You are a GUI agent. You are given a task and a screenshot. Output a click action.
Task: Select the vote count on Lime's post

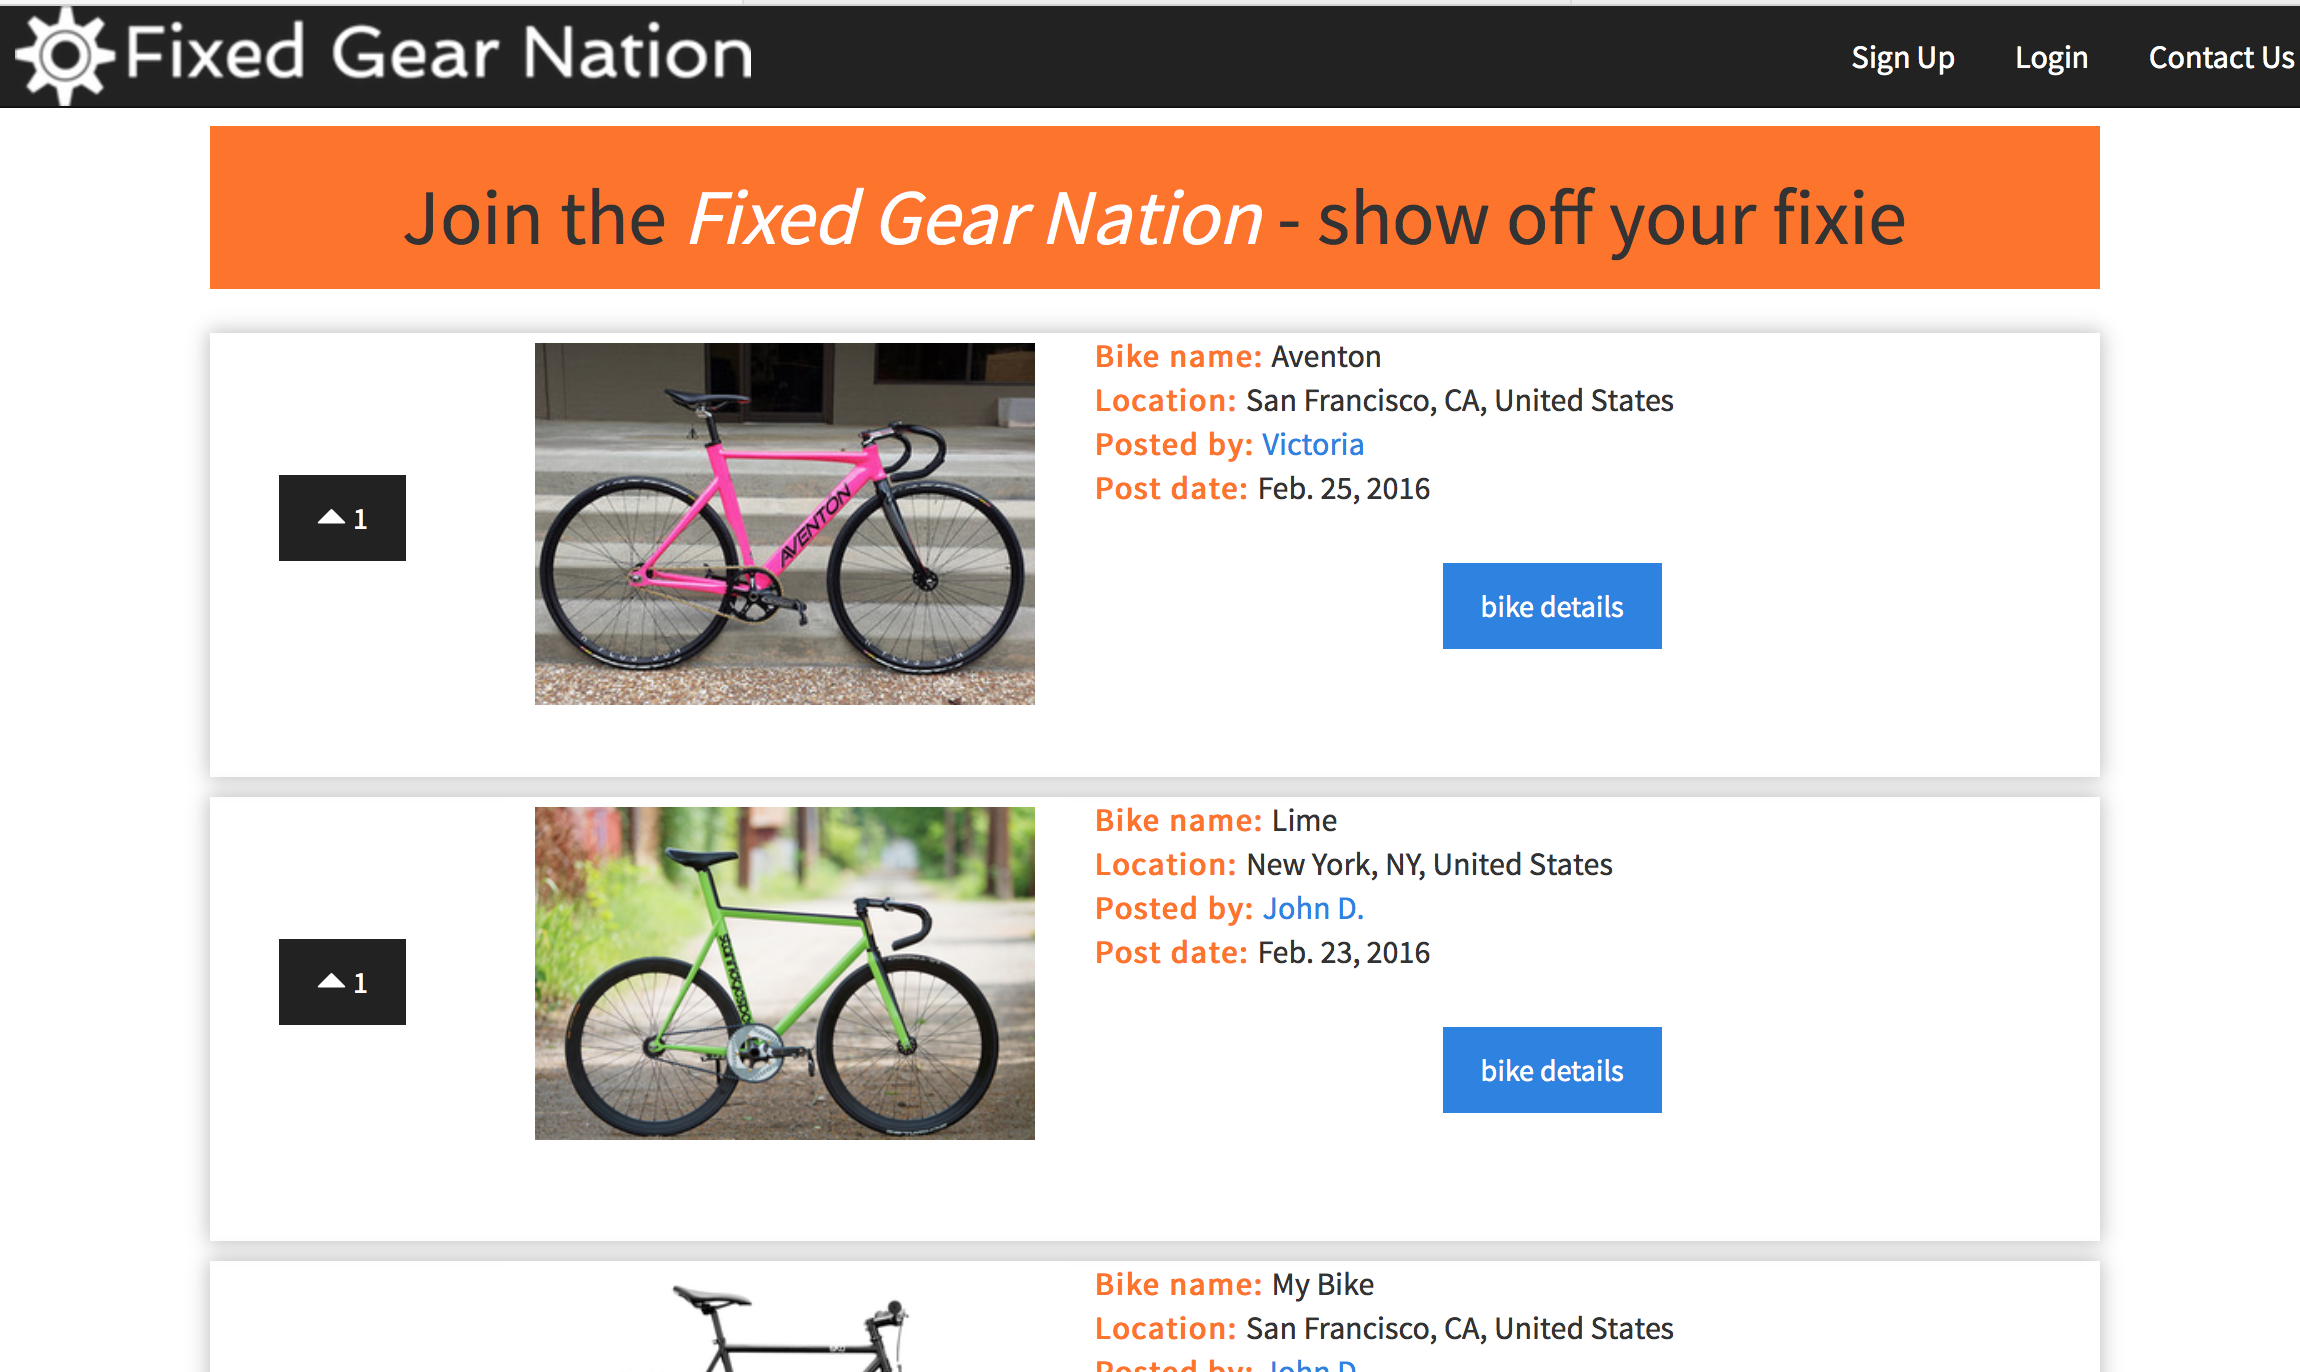(360, 981)
